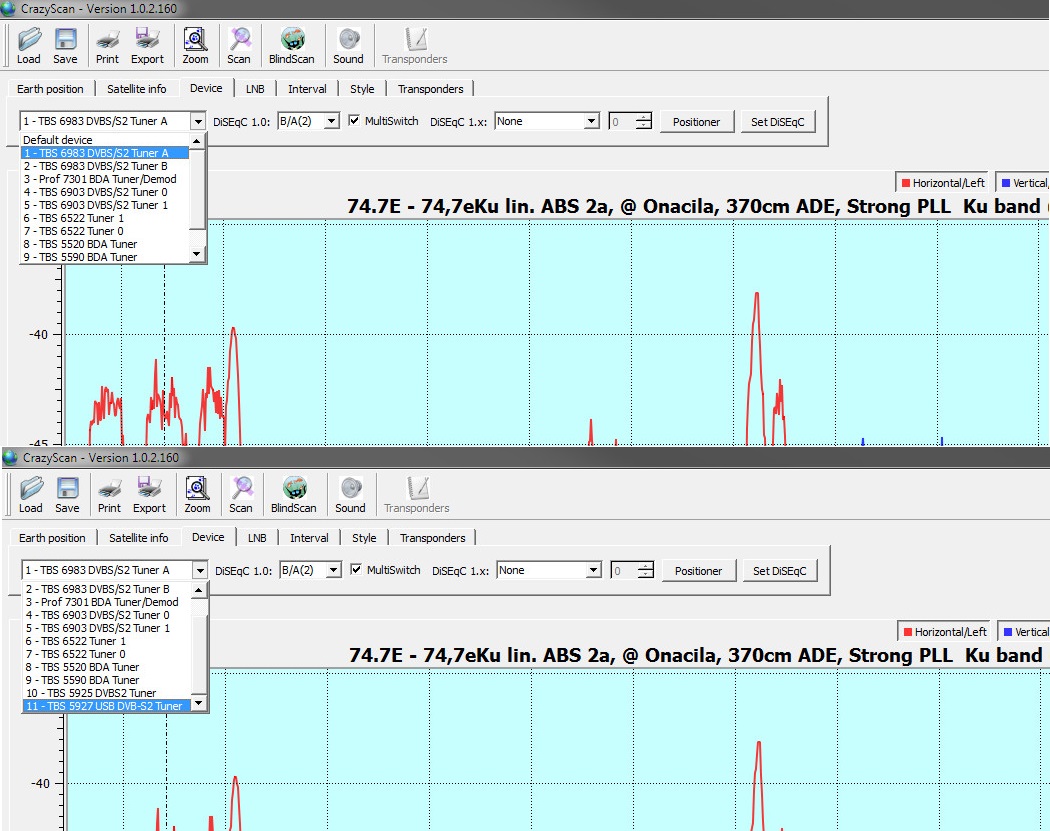Select 11 - TBS 5927 USB DVB-S2 Tuner in bottom list
Screen dimensions: 1050x831
pyautogui.click(x=107, y=706)
